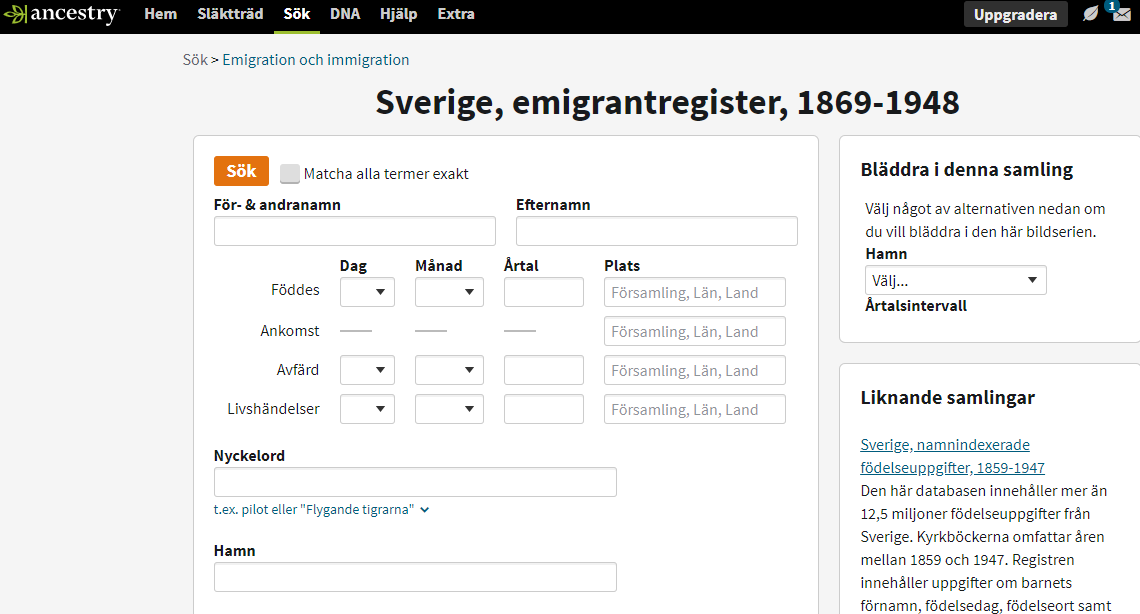This screenshot has width=1140, height=614.
Task: Open the Föddes Dag dropdown
Action: tap(367, 292)
